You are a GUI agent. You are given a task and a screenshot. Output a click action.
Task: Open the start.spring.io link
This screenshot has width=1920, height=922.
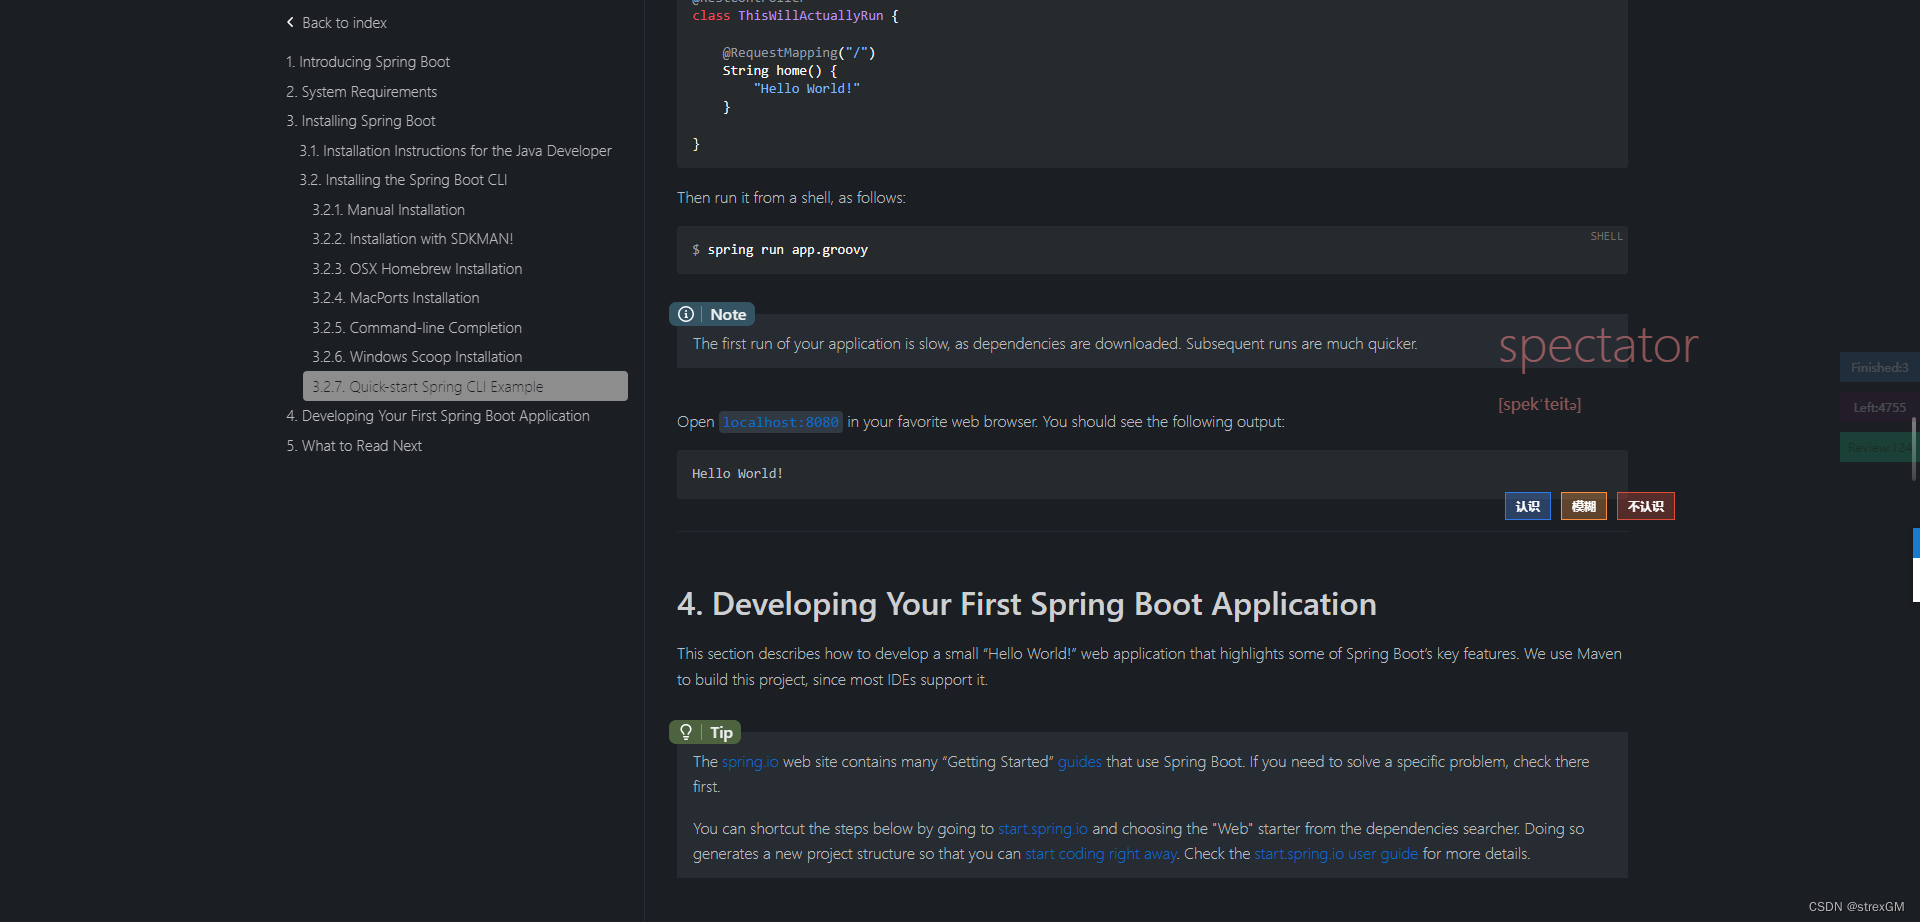coord(1043,829)
